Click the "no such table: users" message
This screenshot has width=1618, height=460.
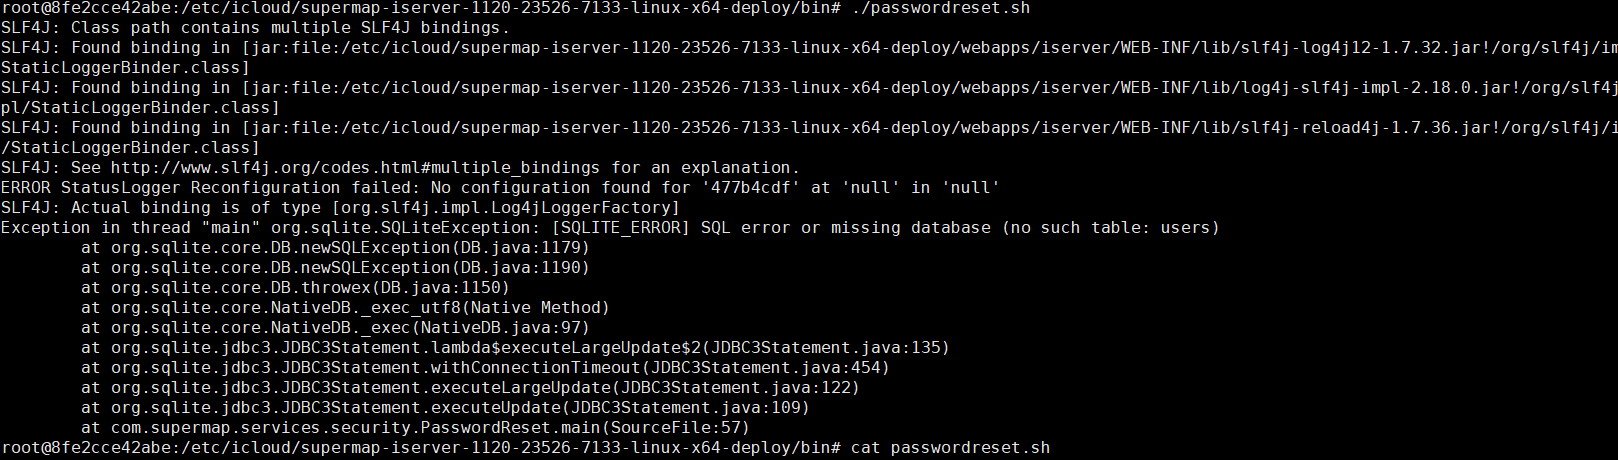(1110, 228)
